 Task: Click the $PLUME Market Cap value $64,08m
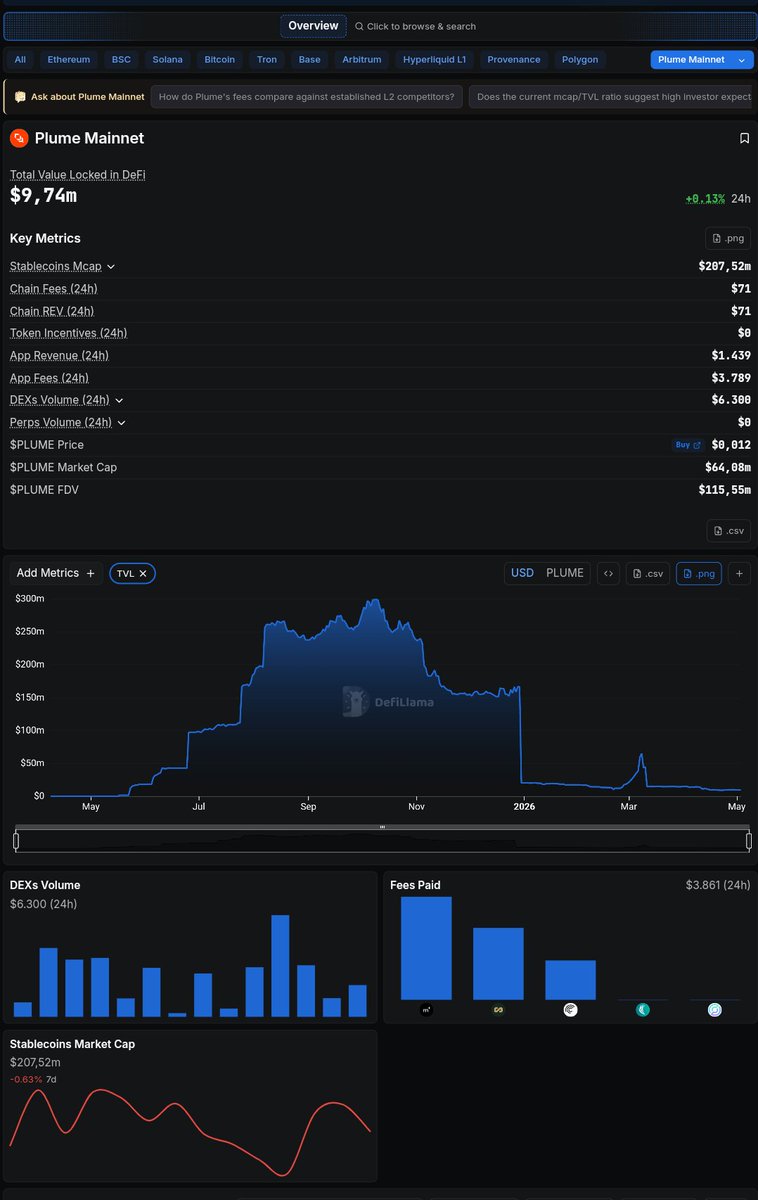tap(728, 467)
